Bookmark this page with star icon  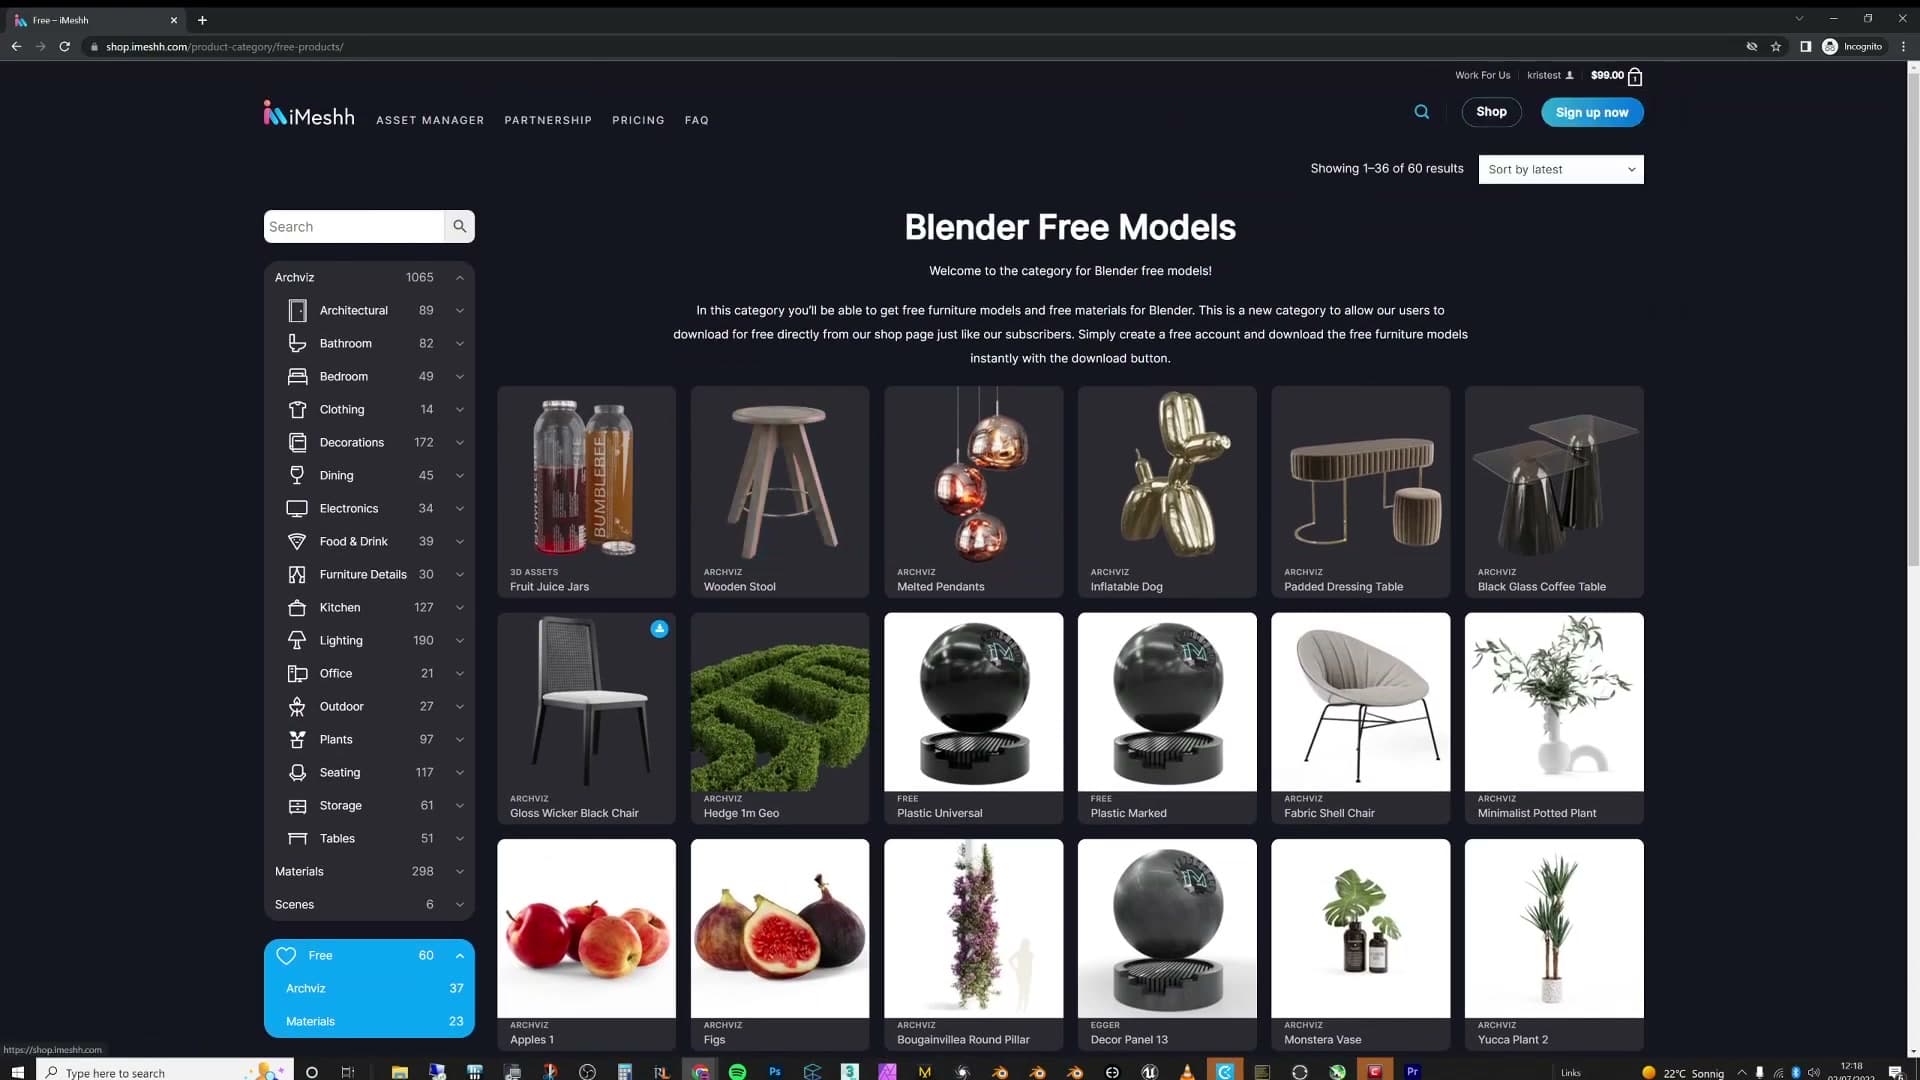[1776, 46]
